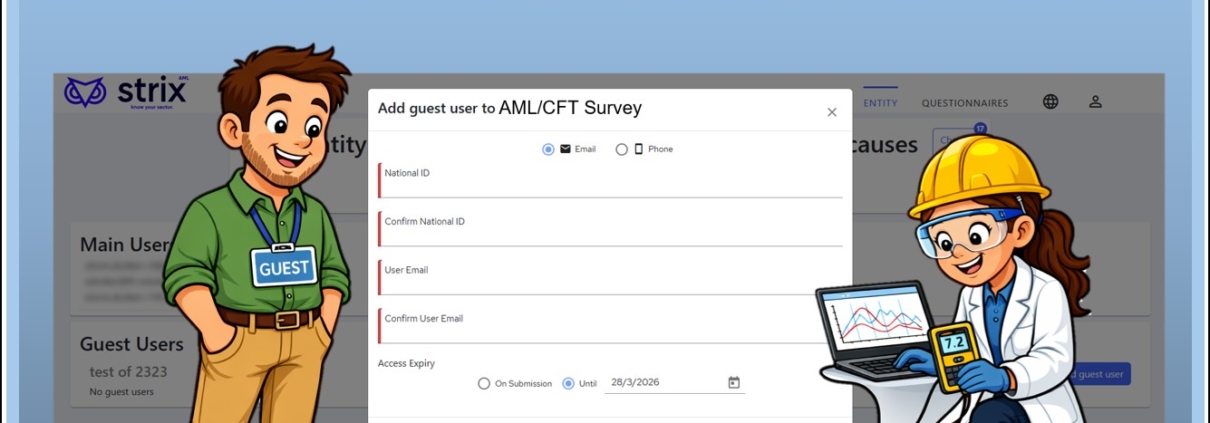1210x423 pixels.
Task: Close the Add guest user dialog
Action: point(832,112)
